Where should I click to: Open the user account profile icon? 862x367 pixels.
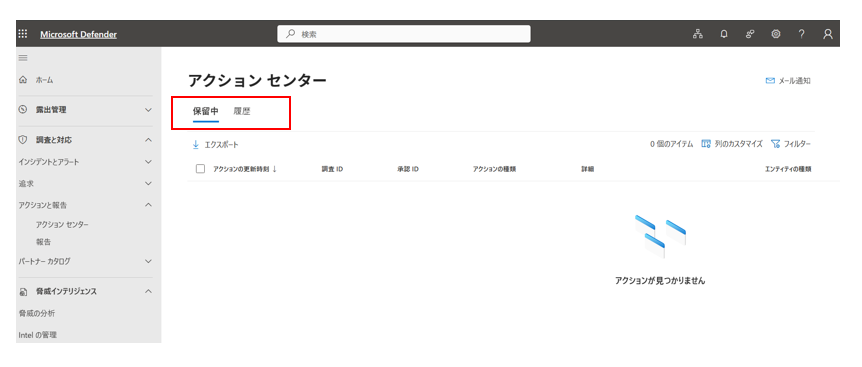tap(828, 34)
